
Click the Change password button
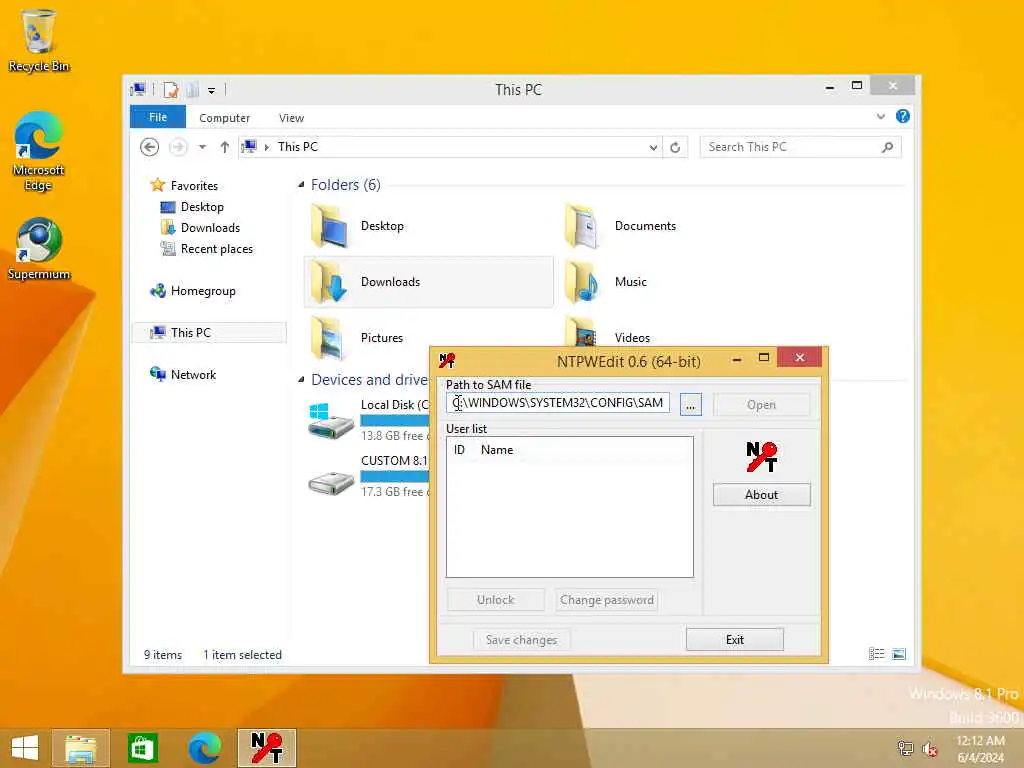607,600
